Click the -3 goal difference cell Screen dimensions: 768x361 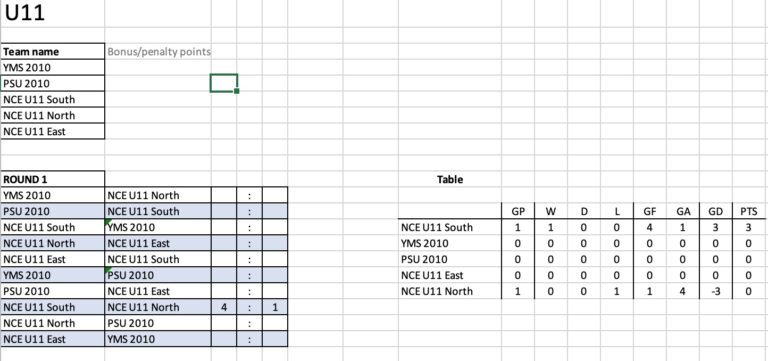coord(716,291)
